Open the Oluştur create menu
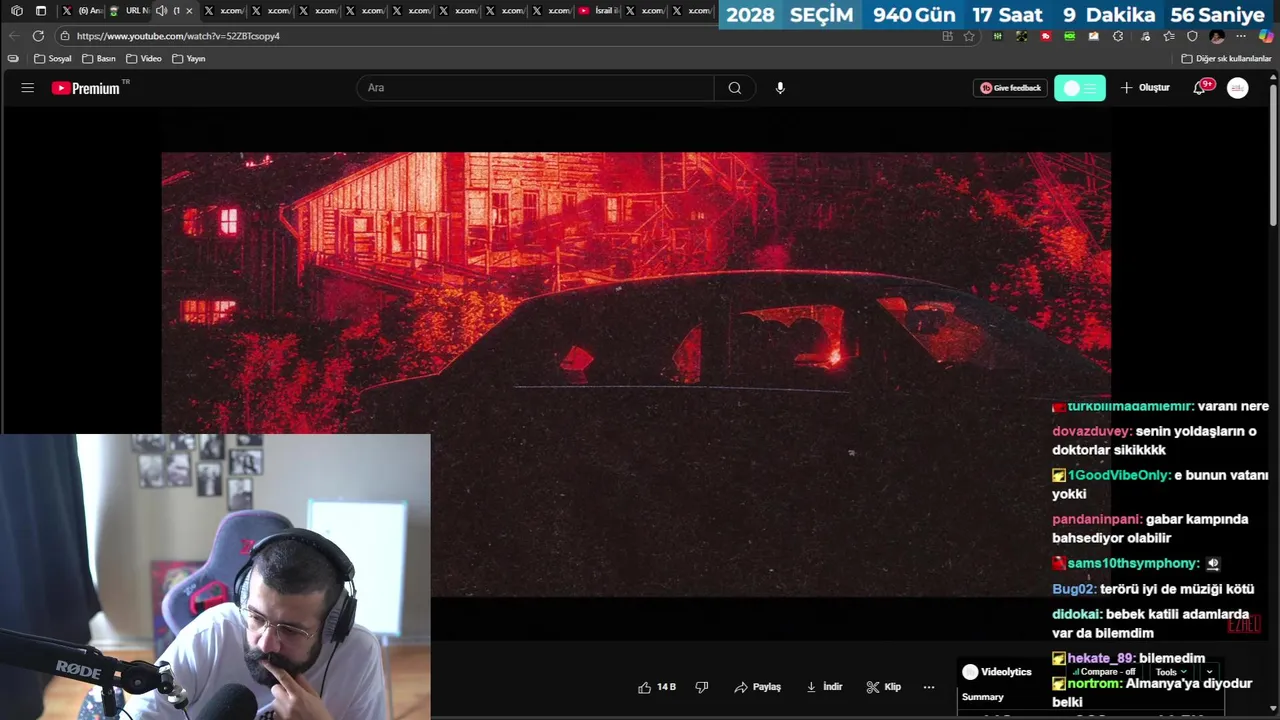Screen dimensions: 1280x720 click(1145, 88)
